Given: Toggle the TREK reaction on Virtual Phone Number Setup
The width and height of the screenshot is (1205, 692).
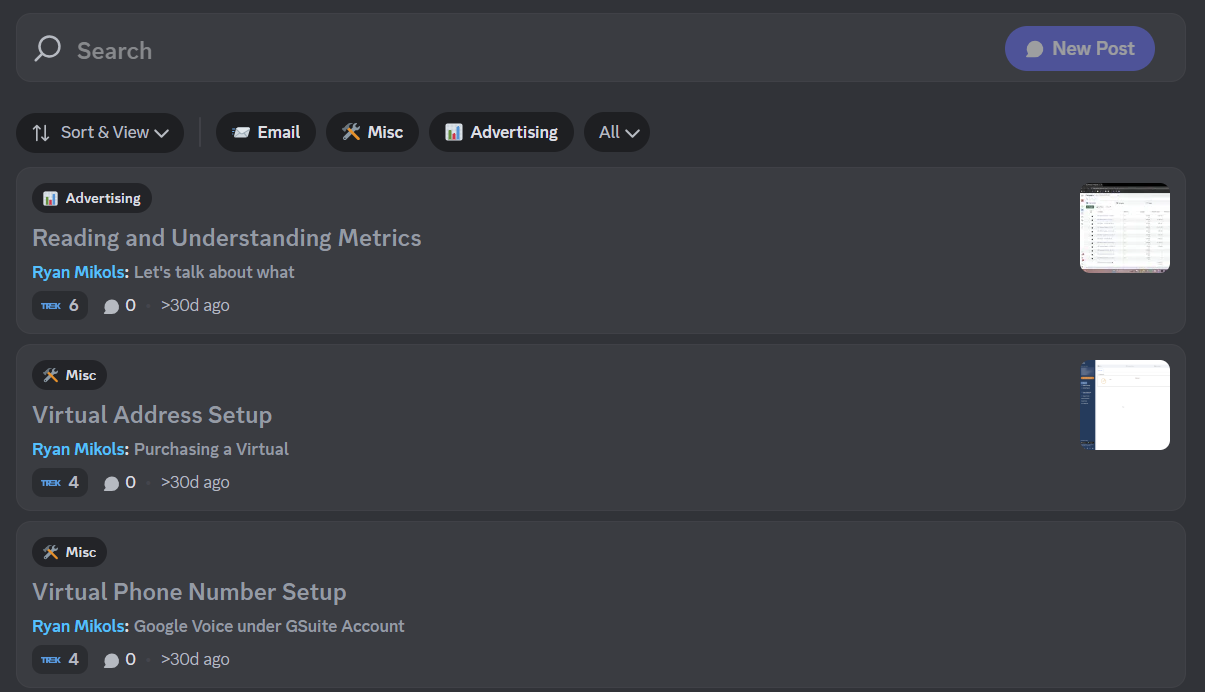Looking at the screenshot, I should coord(60,659).
